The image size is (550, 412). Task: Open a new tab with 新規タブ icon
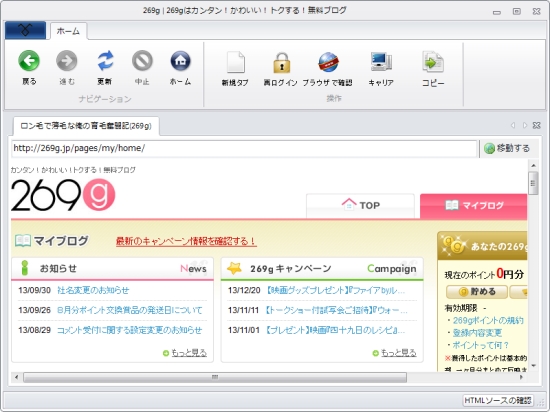[235, 62]
